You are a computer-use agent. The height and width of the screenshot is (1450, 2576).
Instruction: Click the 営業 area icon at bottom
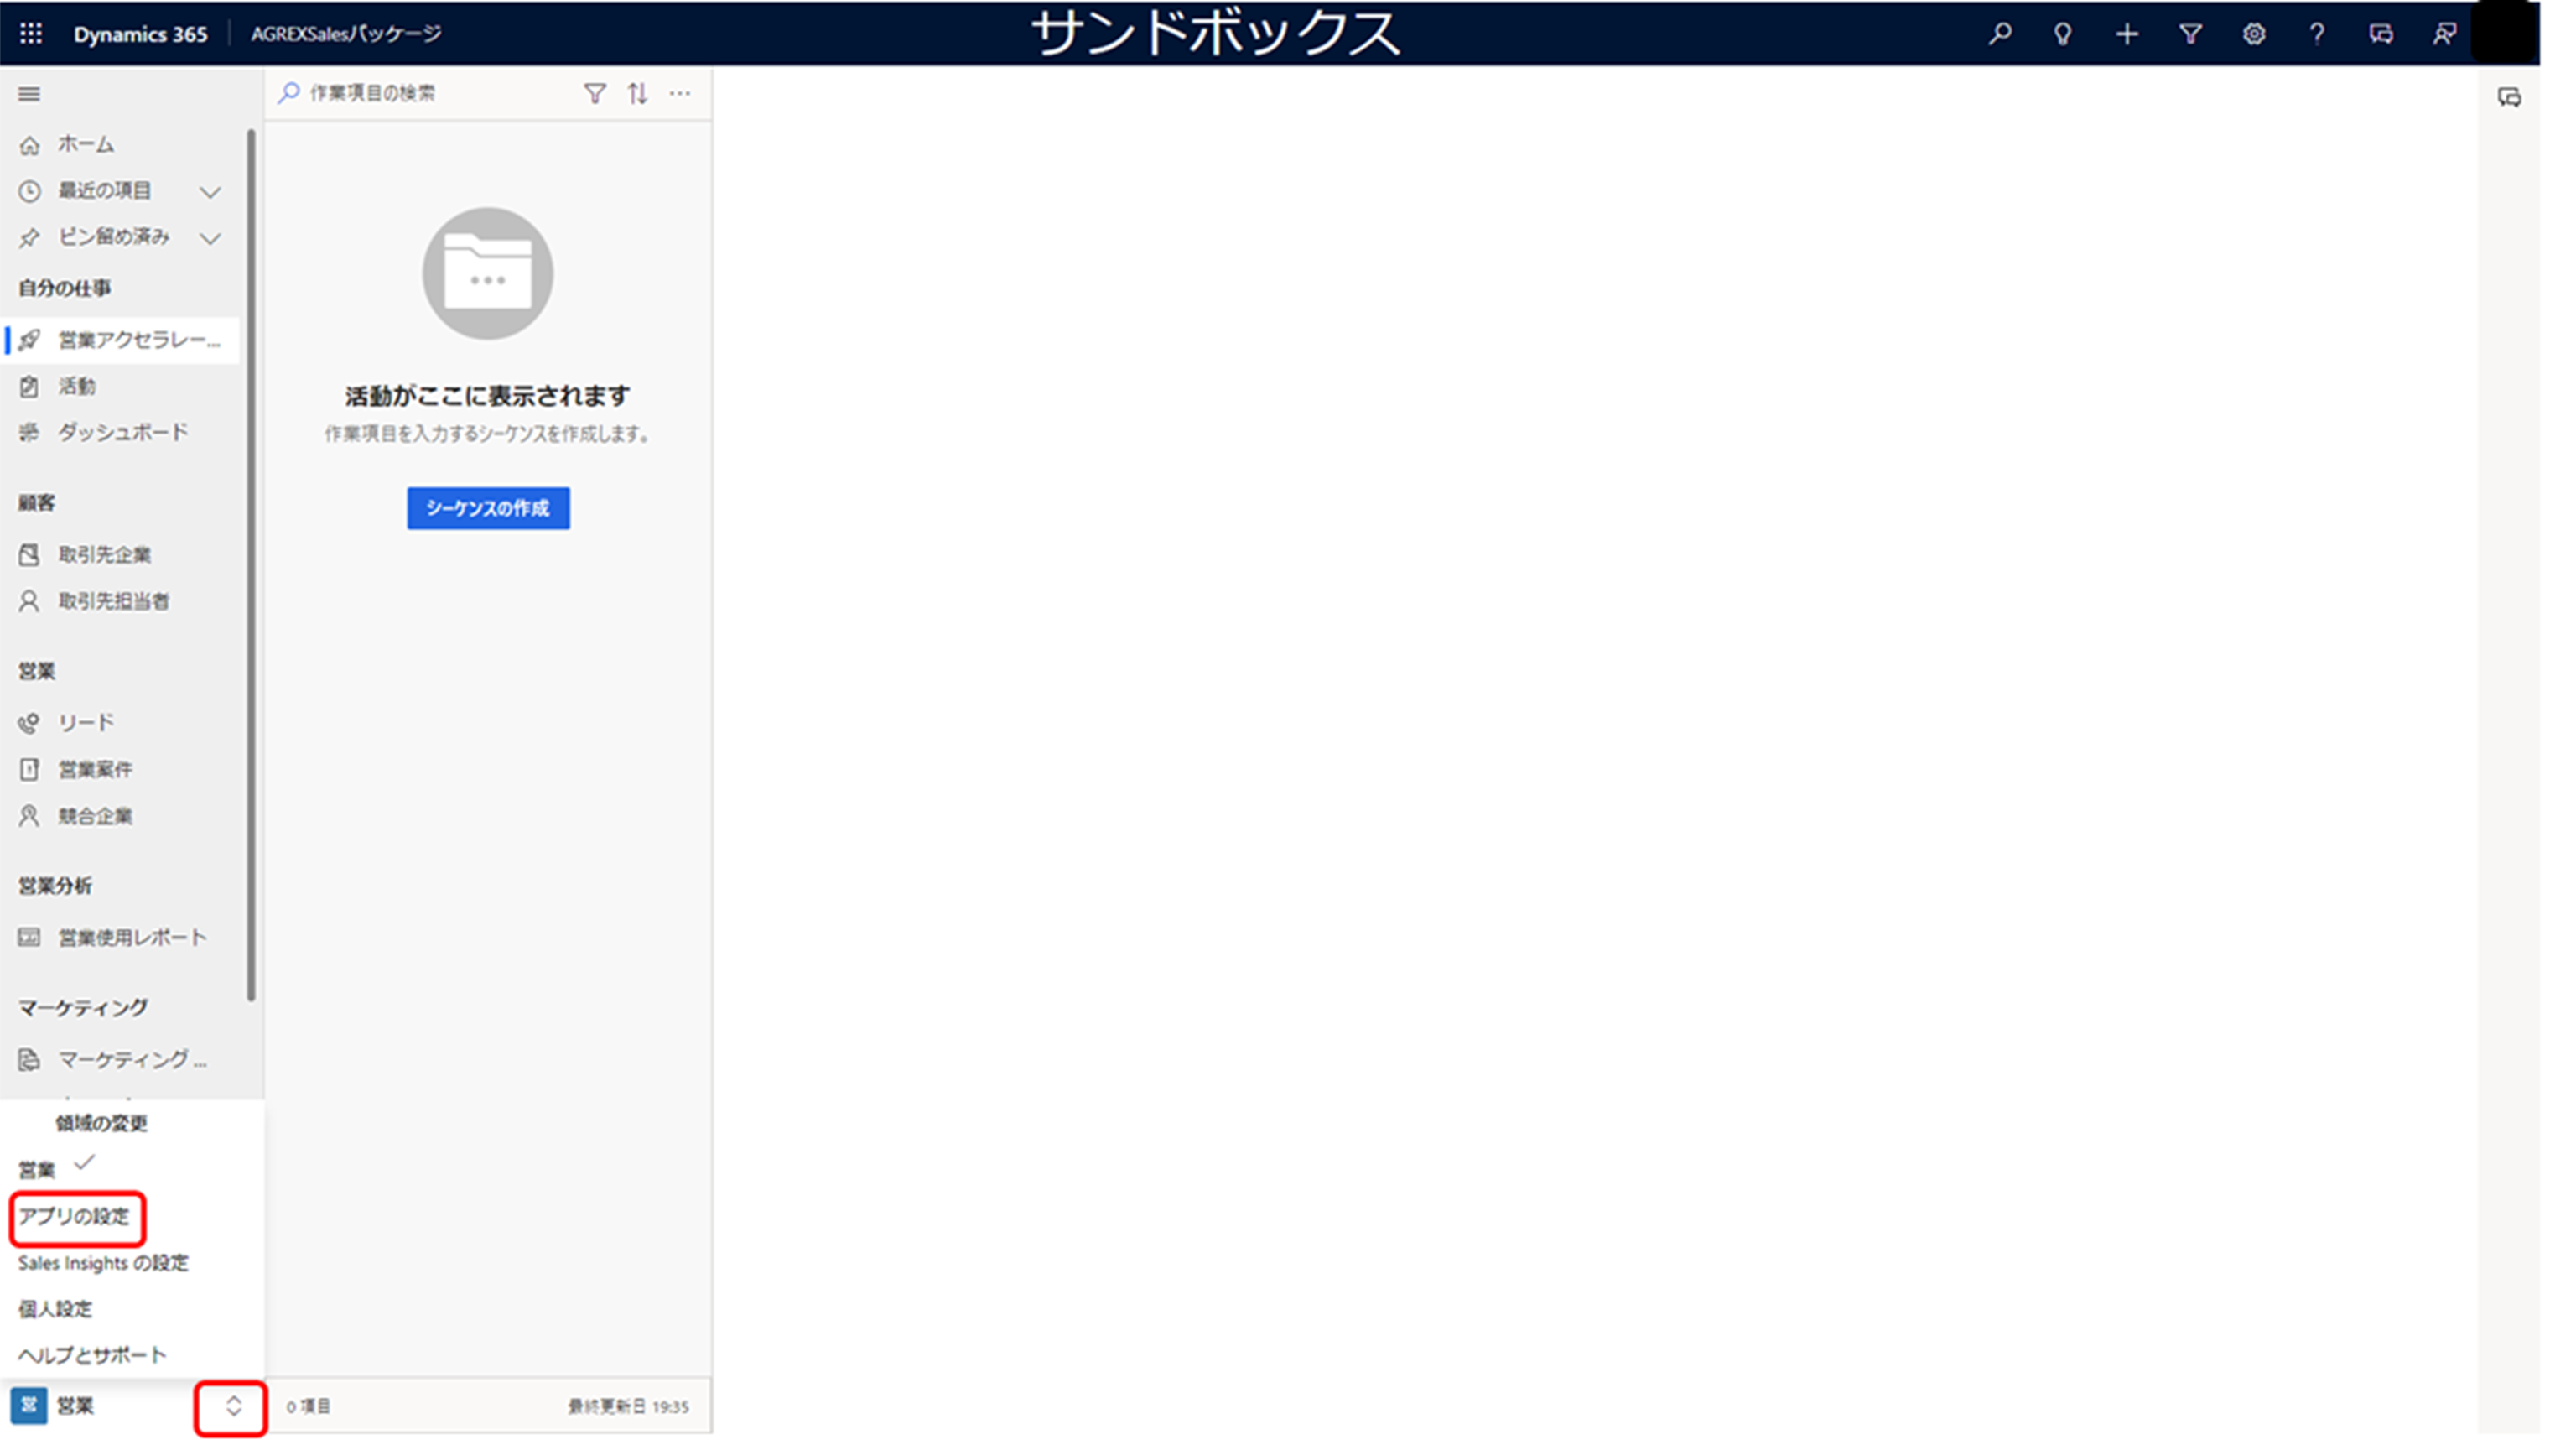pyautogui.click(x=29, y=1405)
